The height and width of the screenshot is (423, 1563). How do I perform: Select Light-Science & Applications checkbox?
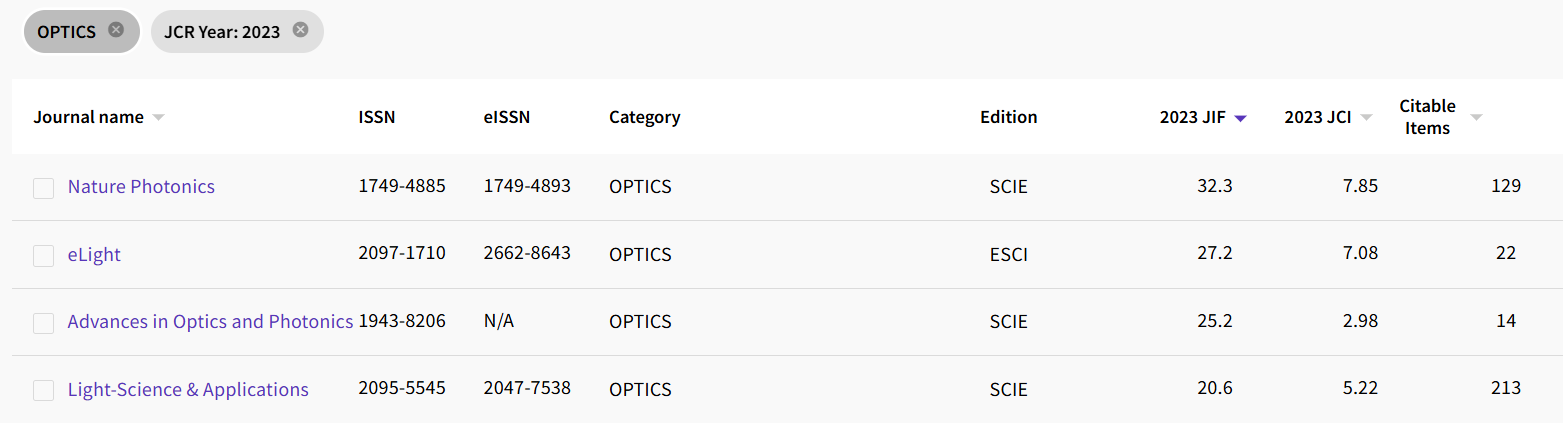(43, 391)
